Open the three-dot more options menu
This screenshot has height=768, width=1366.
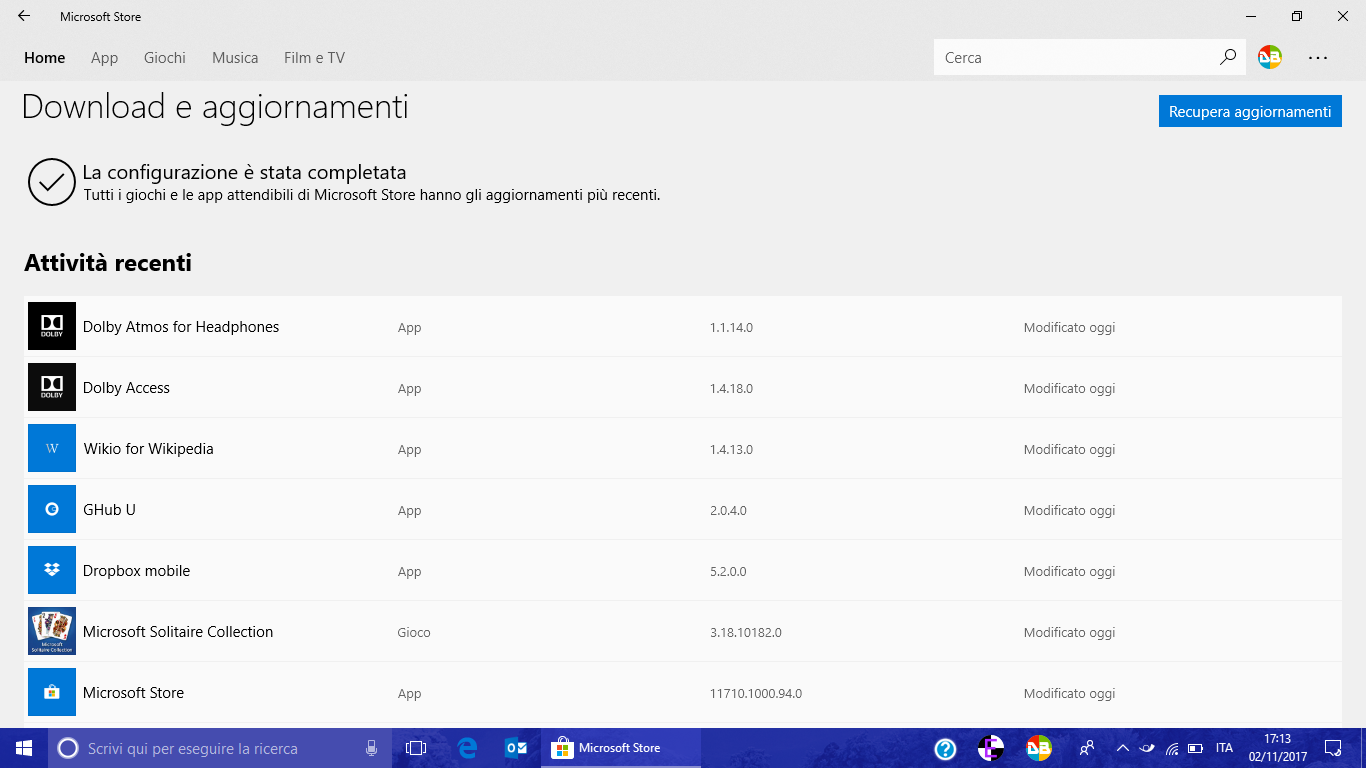[x=1318, y=58]
